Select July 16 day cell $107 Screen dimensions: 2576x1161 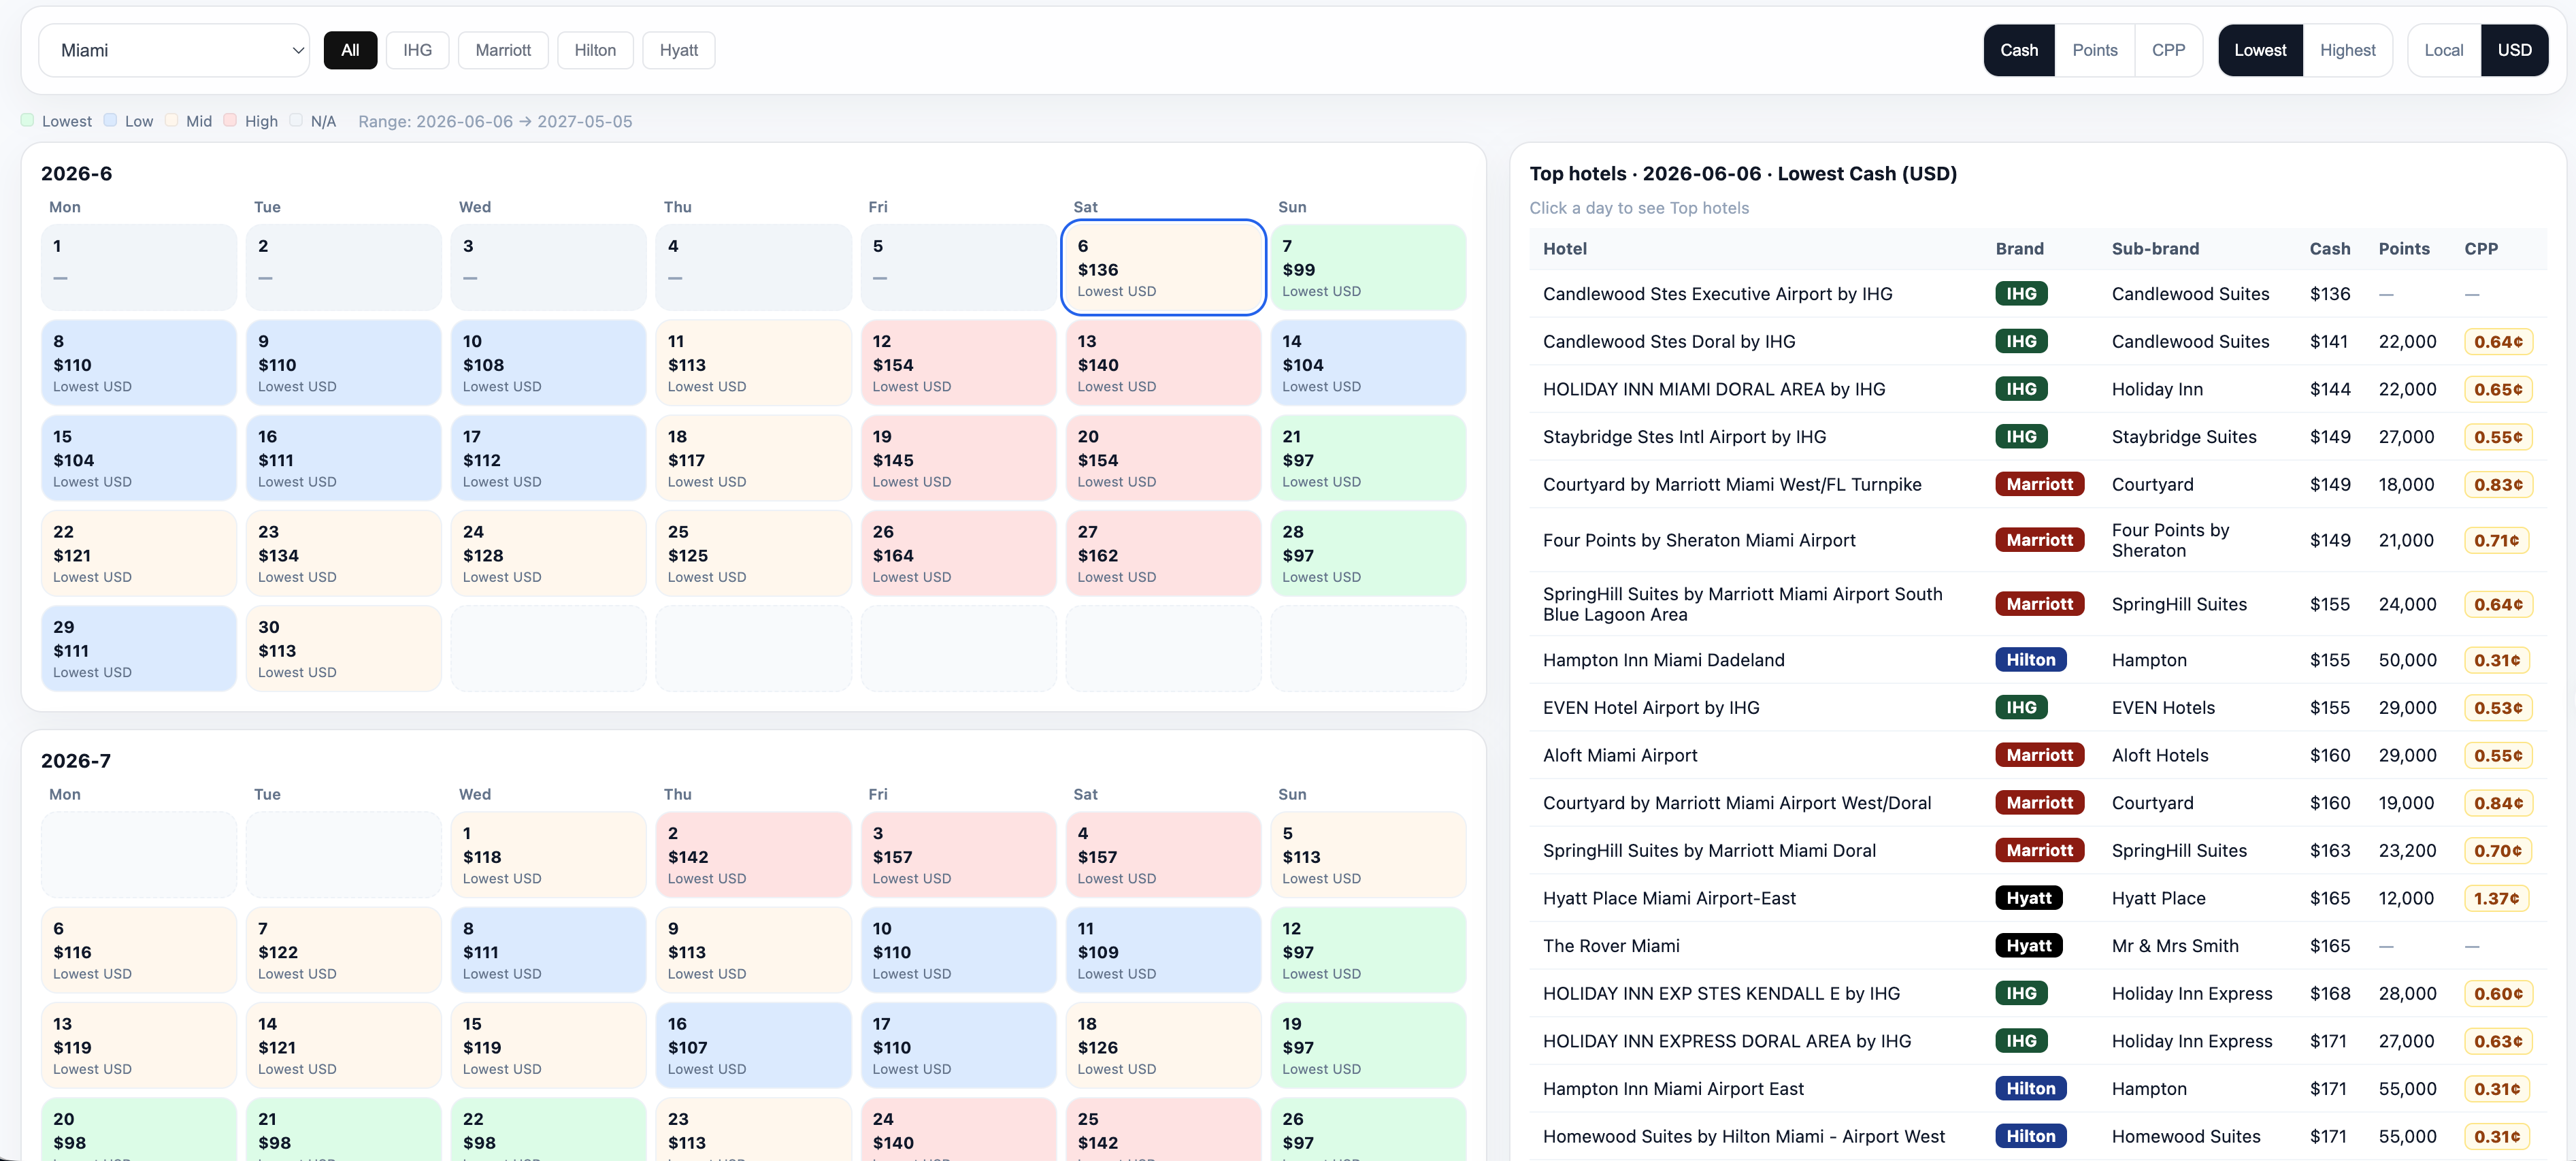coord(753,1045)
